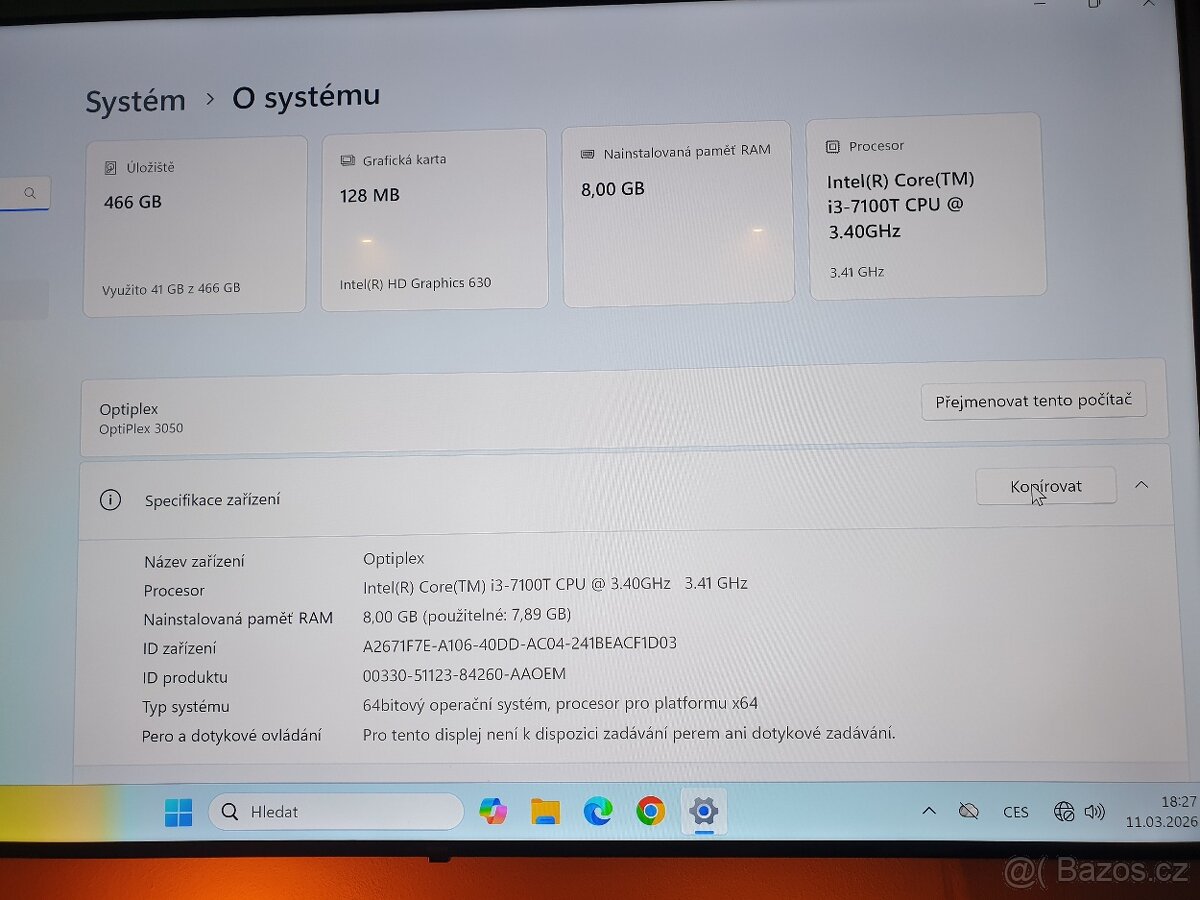
Task: Show hidden tray icons with the chevron
Action: tap(929, 811)
